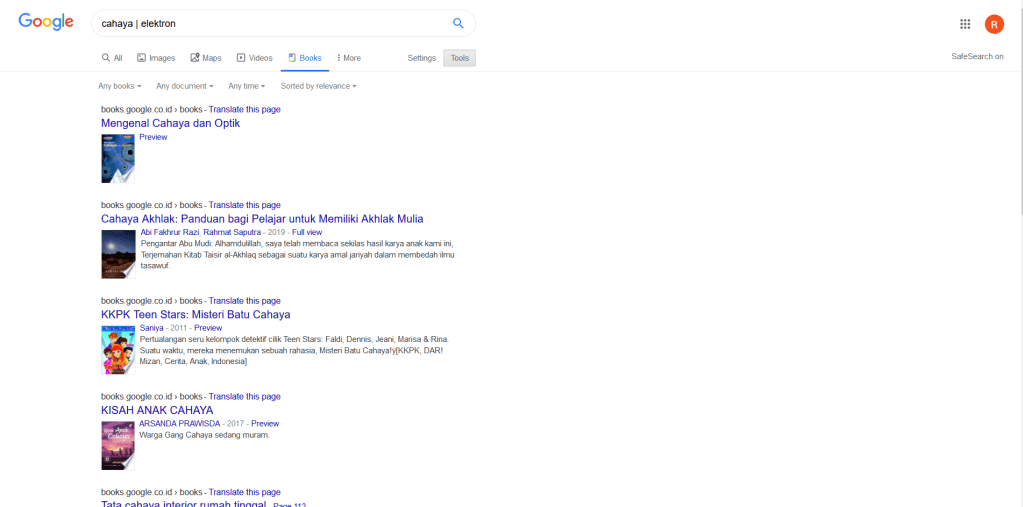
Task: Open the Settings menu
Action: point(421,58)
